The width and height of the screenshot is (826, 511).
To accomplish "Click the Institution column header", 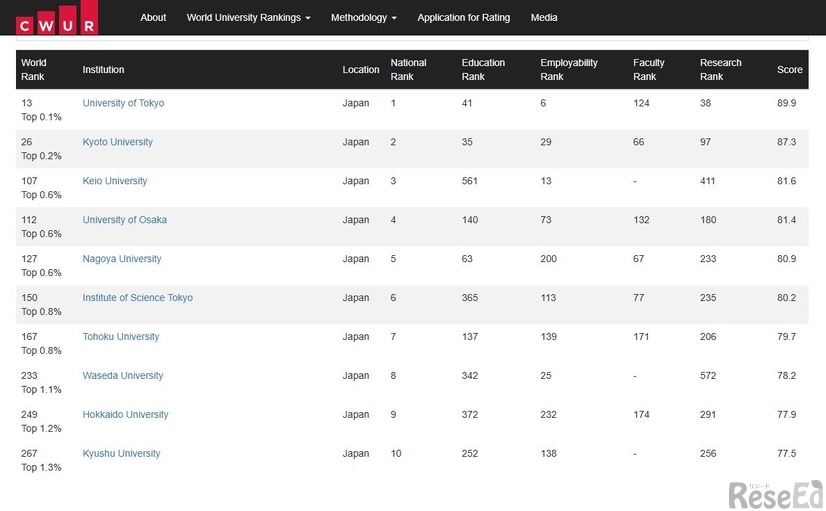I will [103, 70].
